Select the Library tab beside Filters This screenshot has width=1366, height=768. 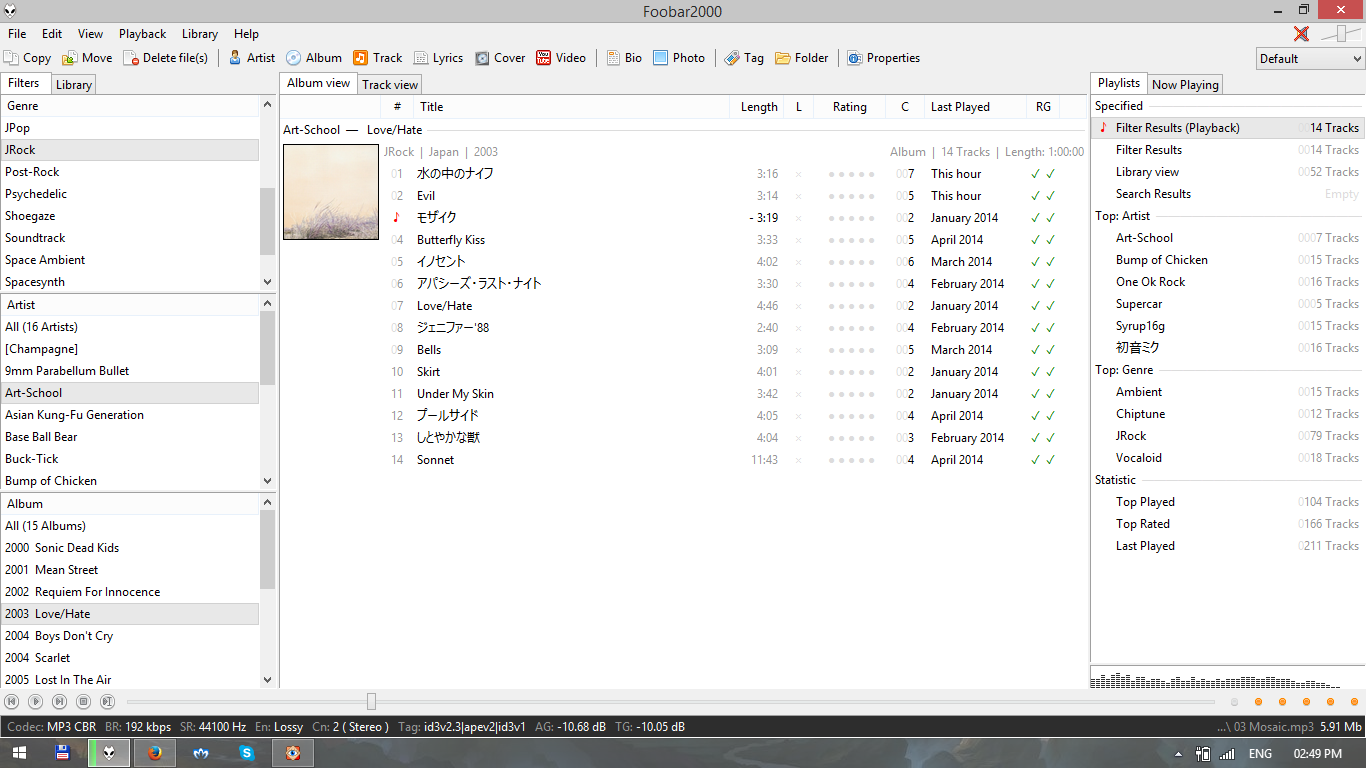click(x=74, y=85)
